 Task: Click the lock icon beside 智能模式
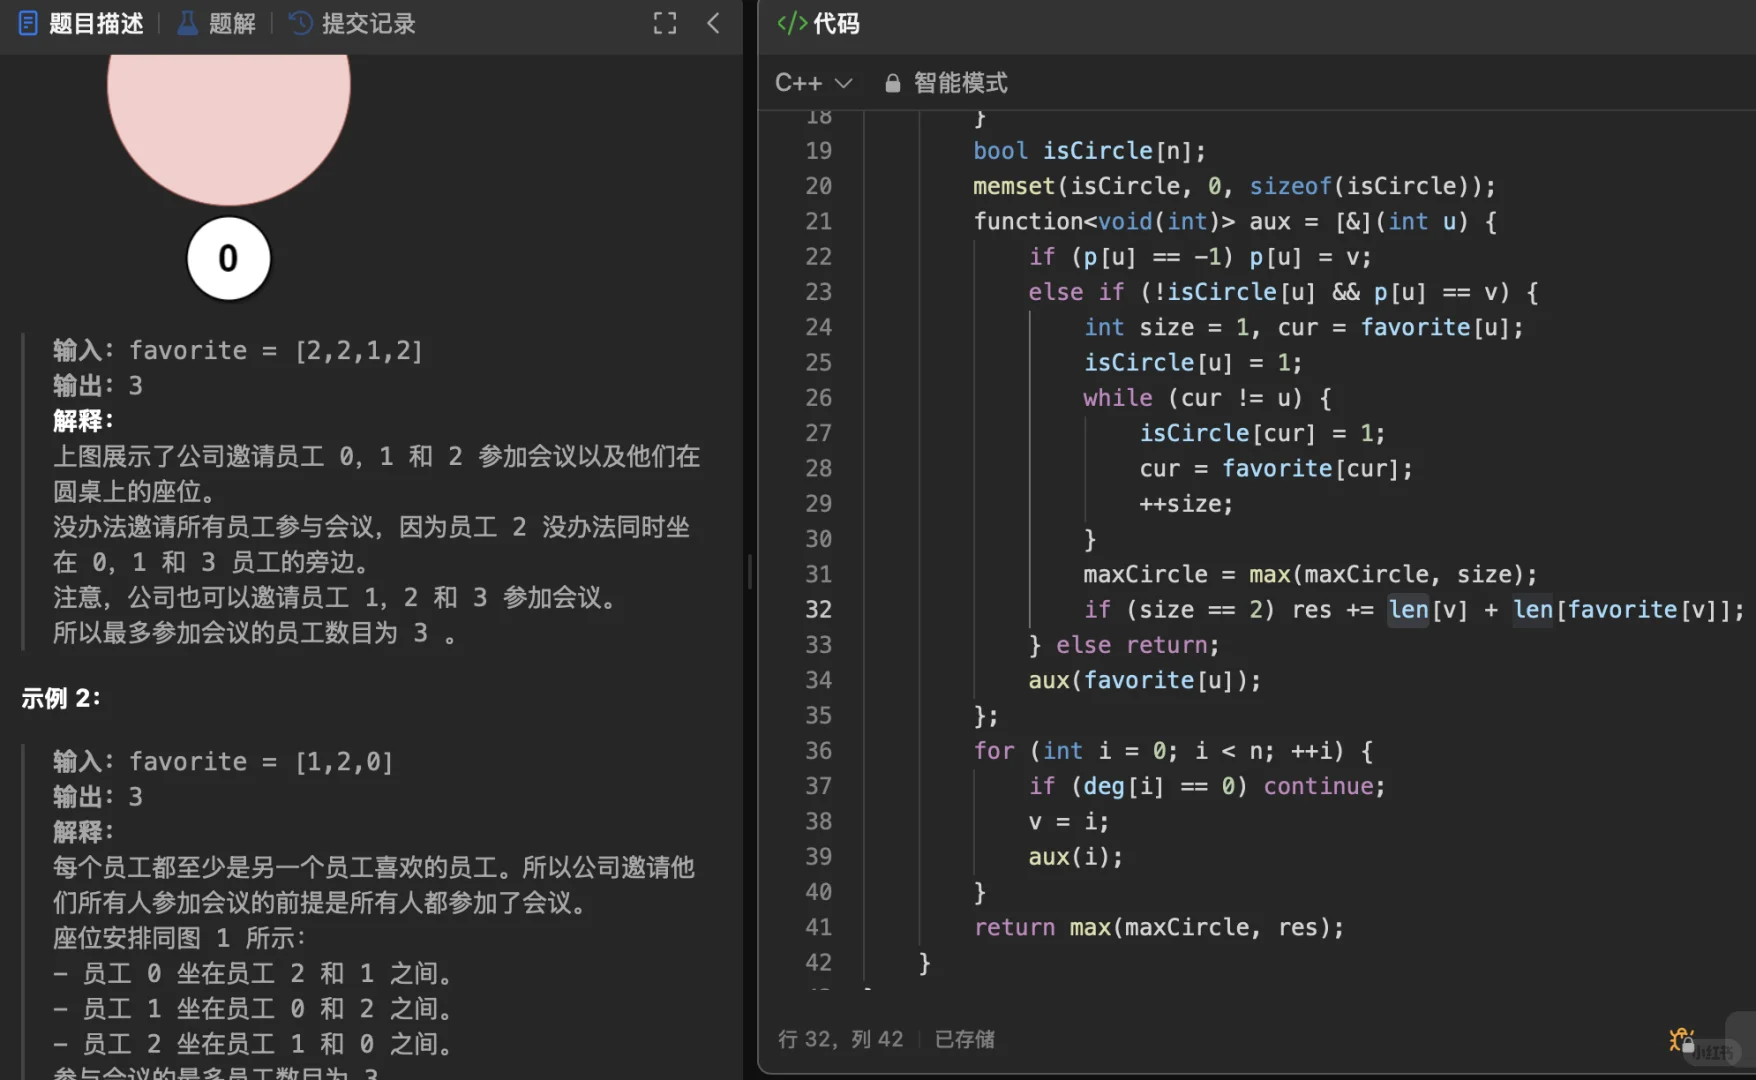point(893,83)
